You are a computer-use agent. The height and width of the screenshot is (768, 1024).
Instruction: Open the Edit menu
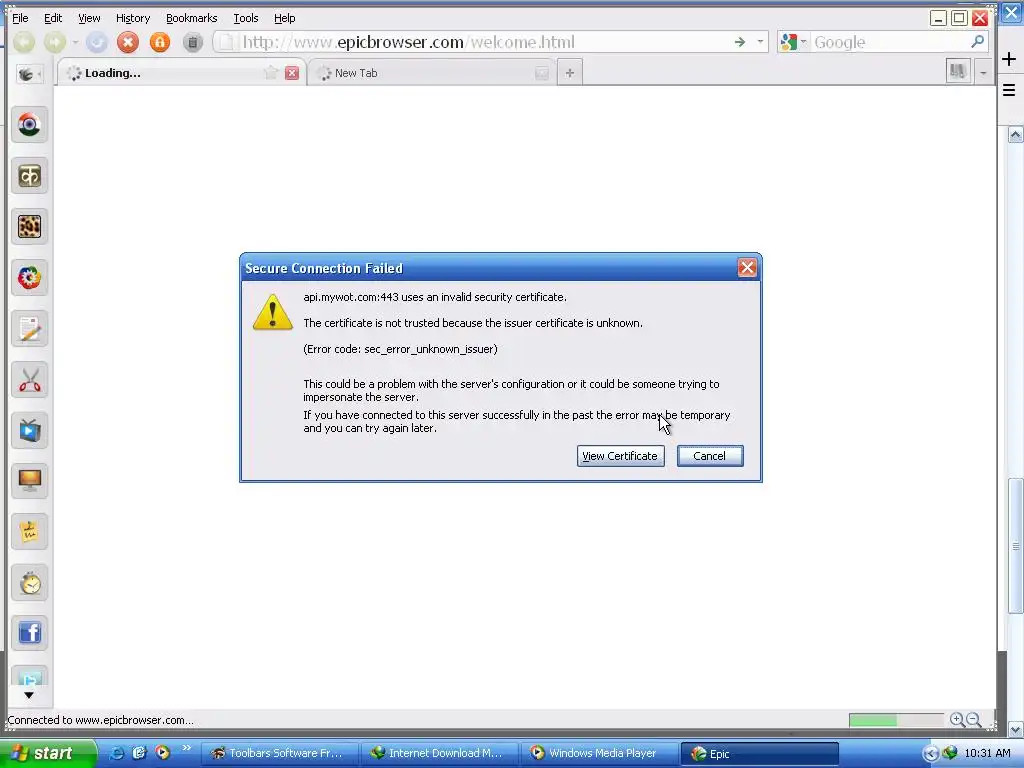53,18
